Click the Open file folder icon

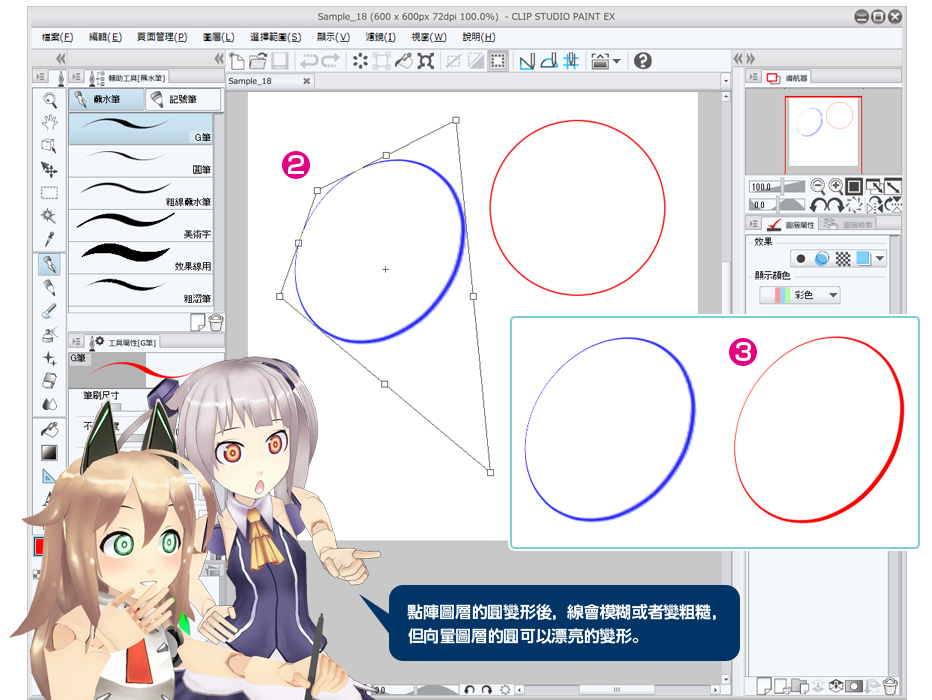[x=259, y=61]
